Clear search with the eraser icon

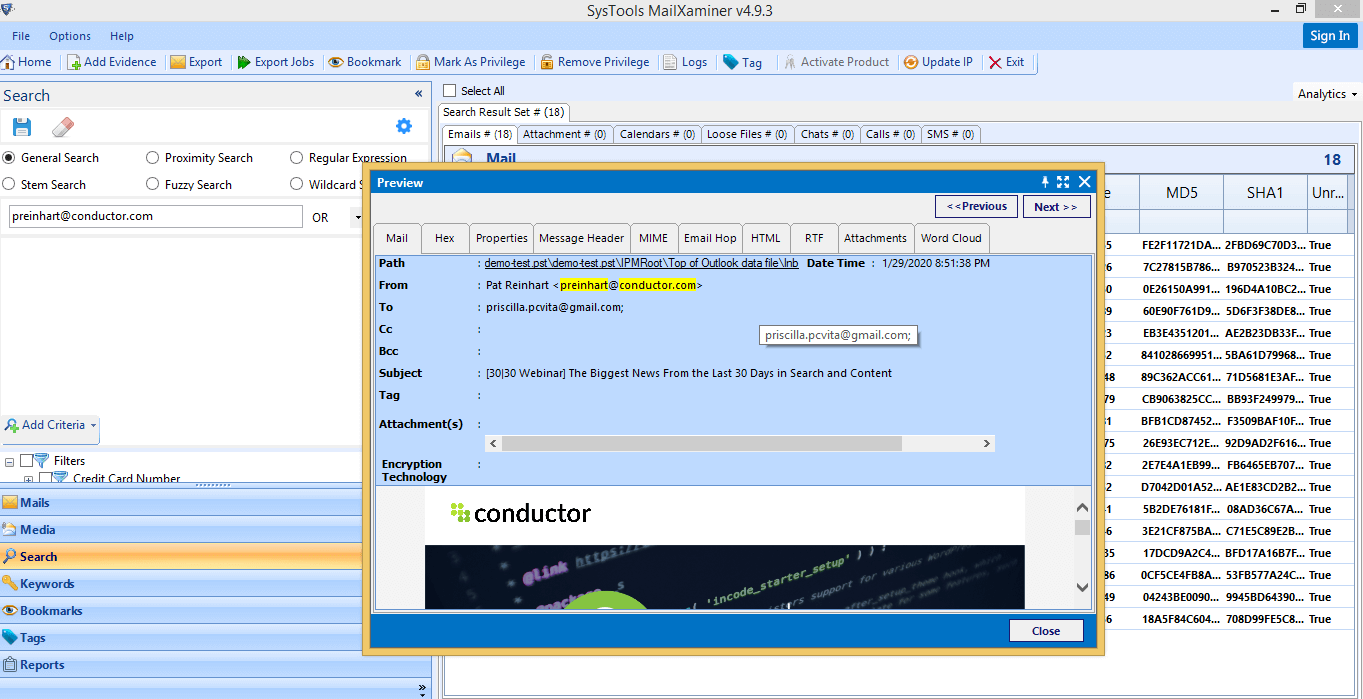tap(63, 126)
